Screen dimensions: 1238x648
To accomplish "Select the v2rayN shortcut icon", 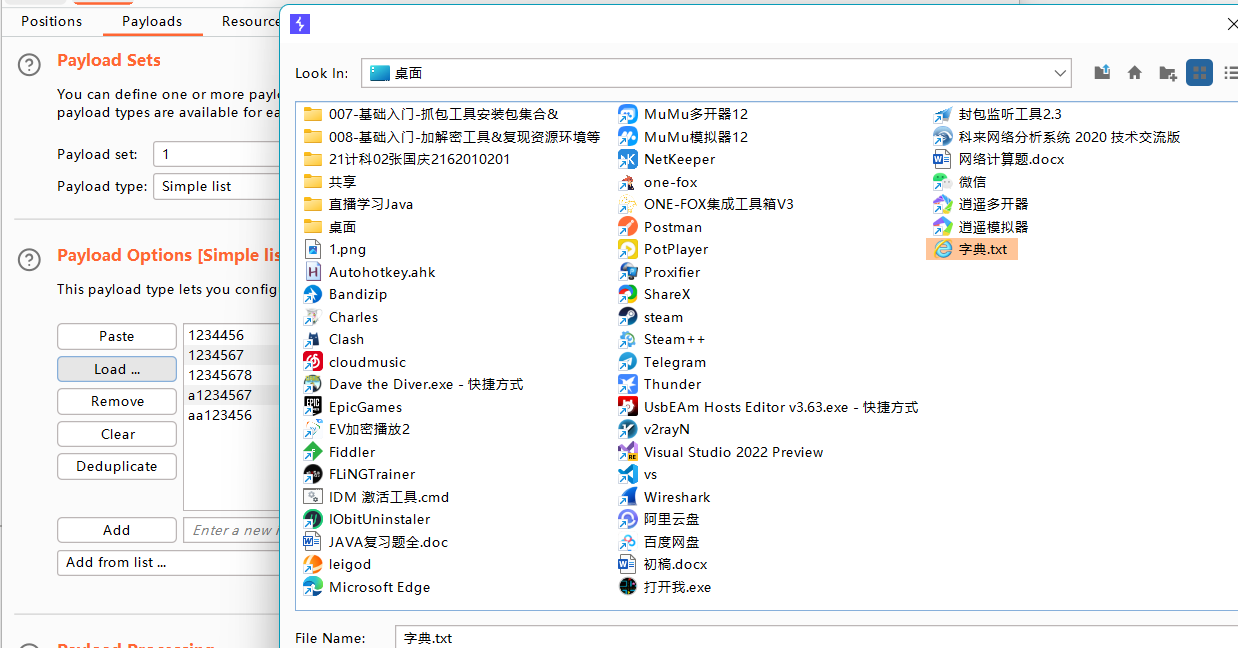I will (x=628, y=429).
